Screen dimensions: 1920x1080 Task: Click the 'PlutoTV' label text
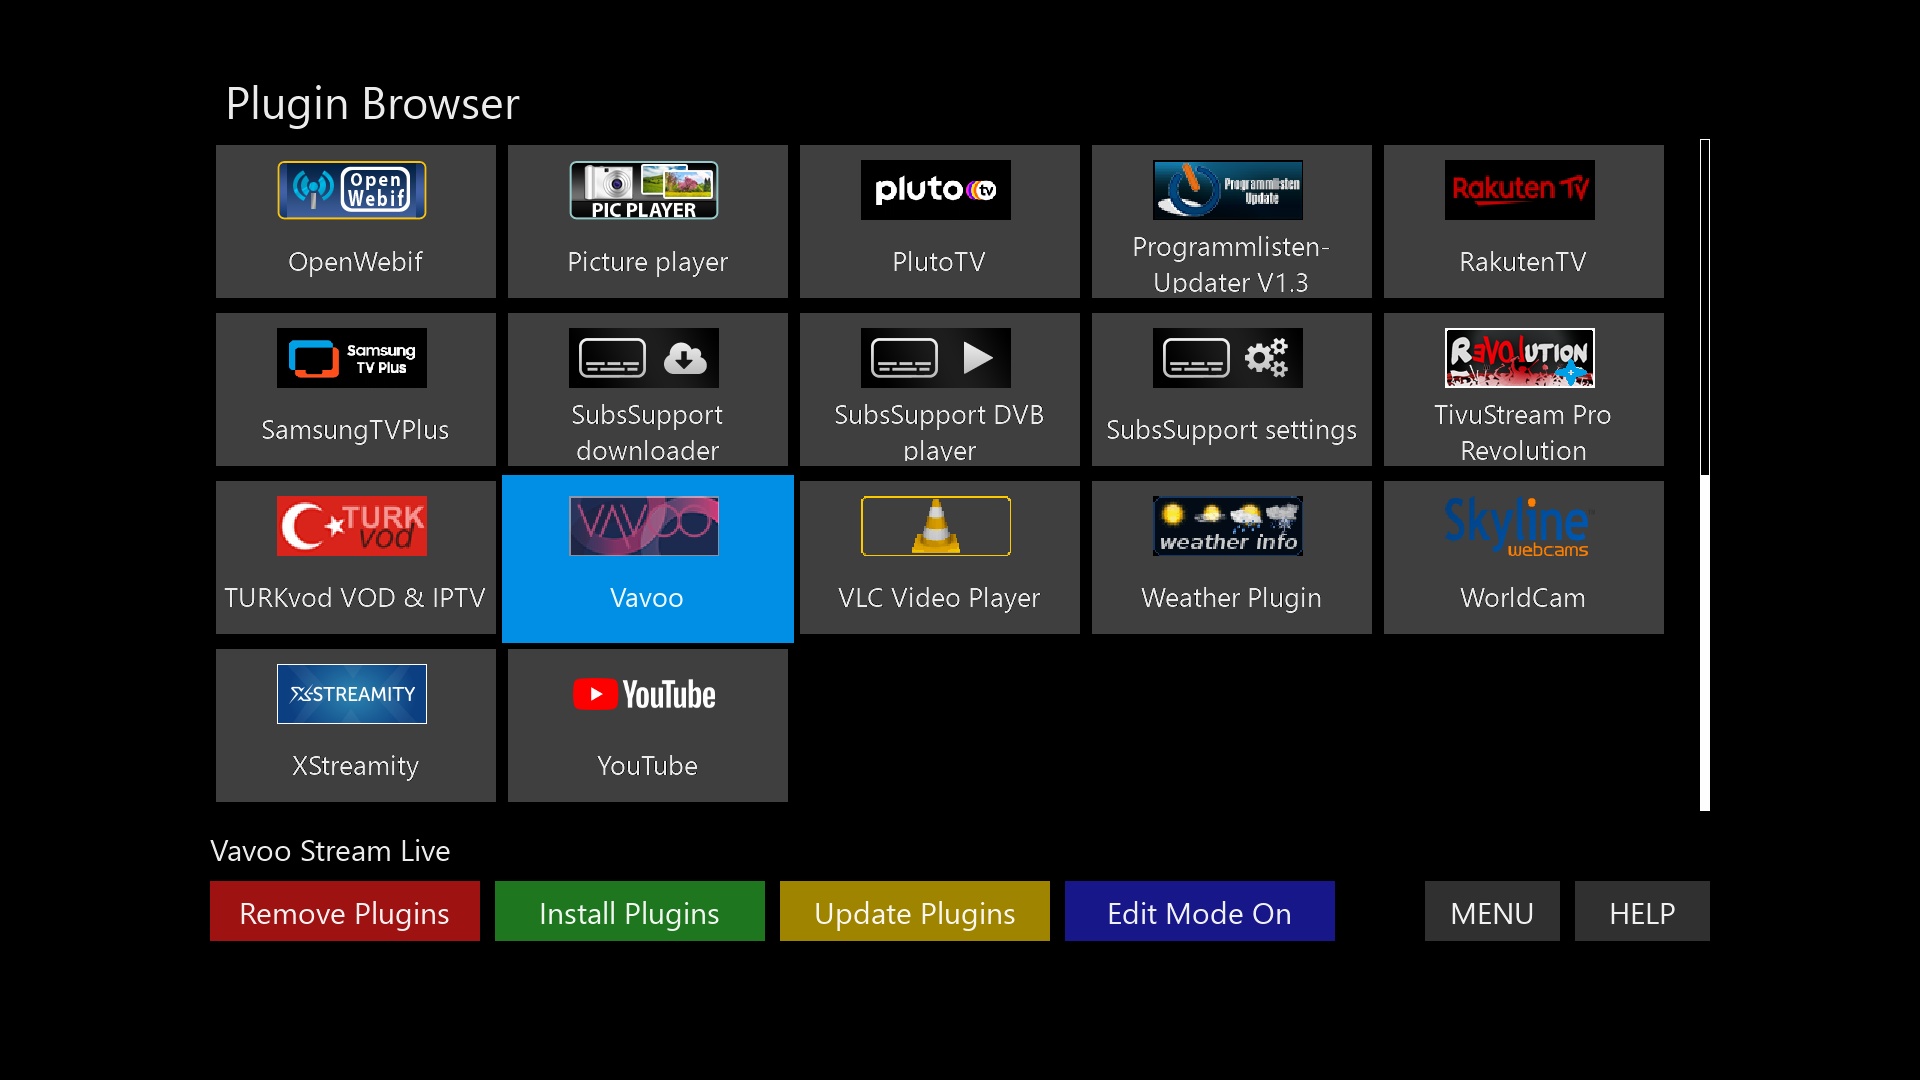[x=939, y=262]
